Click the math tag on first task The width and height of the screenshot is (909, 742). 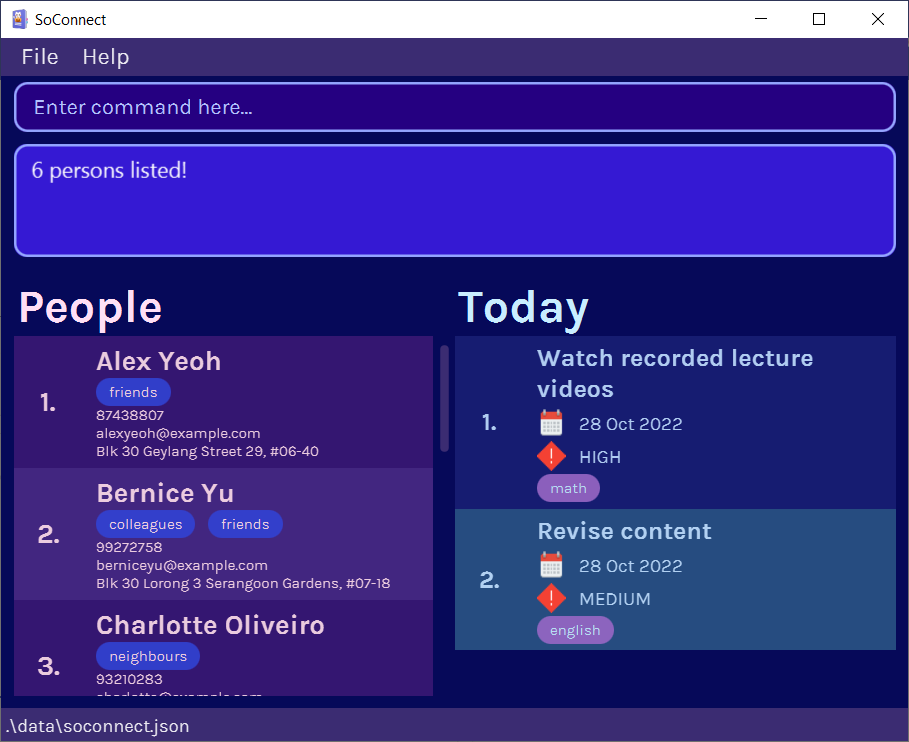click(x=568, y=488)
